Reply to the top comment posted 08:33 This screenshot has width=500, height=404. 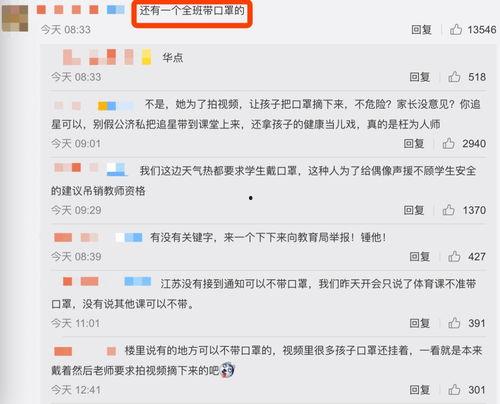tap(421, 30)
